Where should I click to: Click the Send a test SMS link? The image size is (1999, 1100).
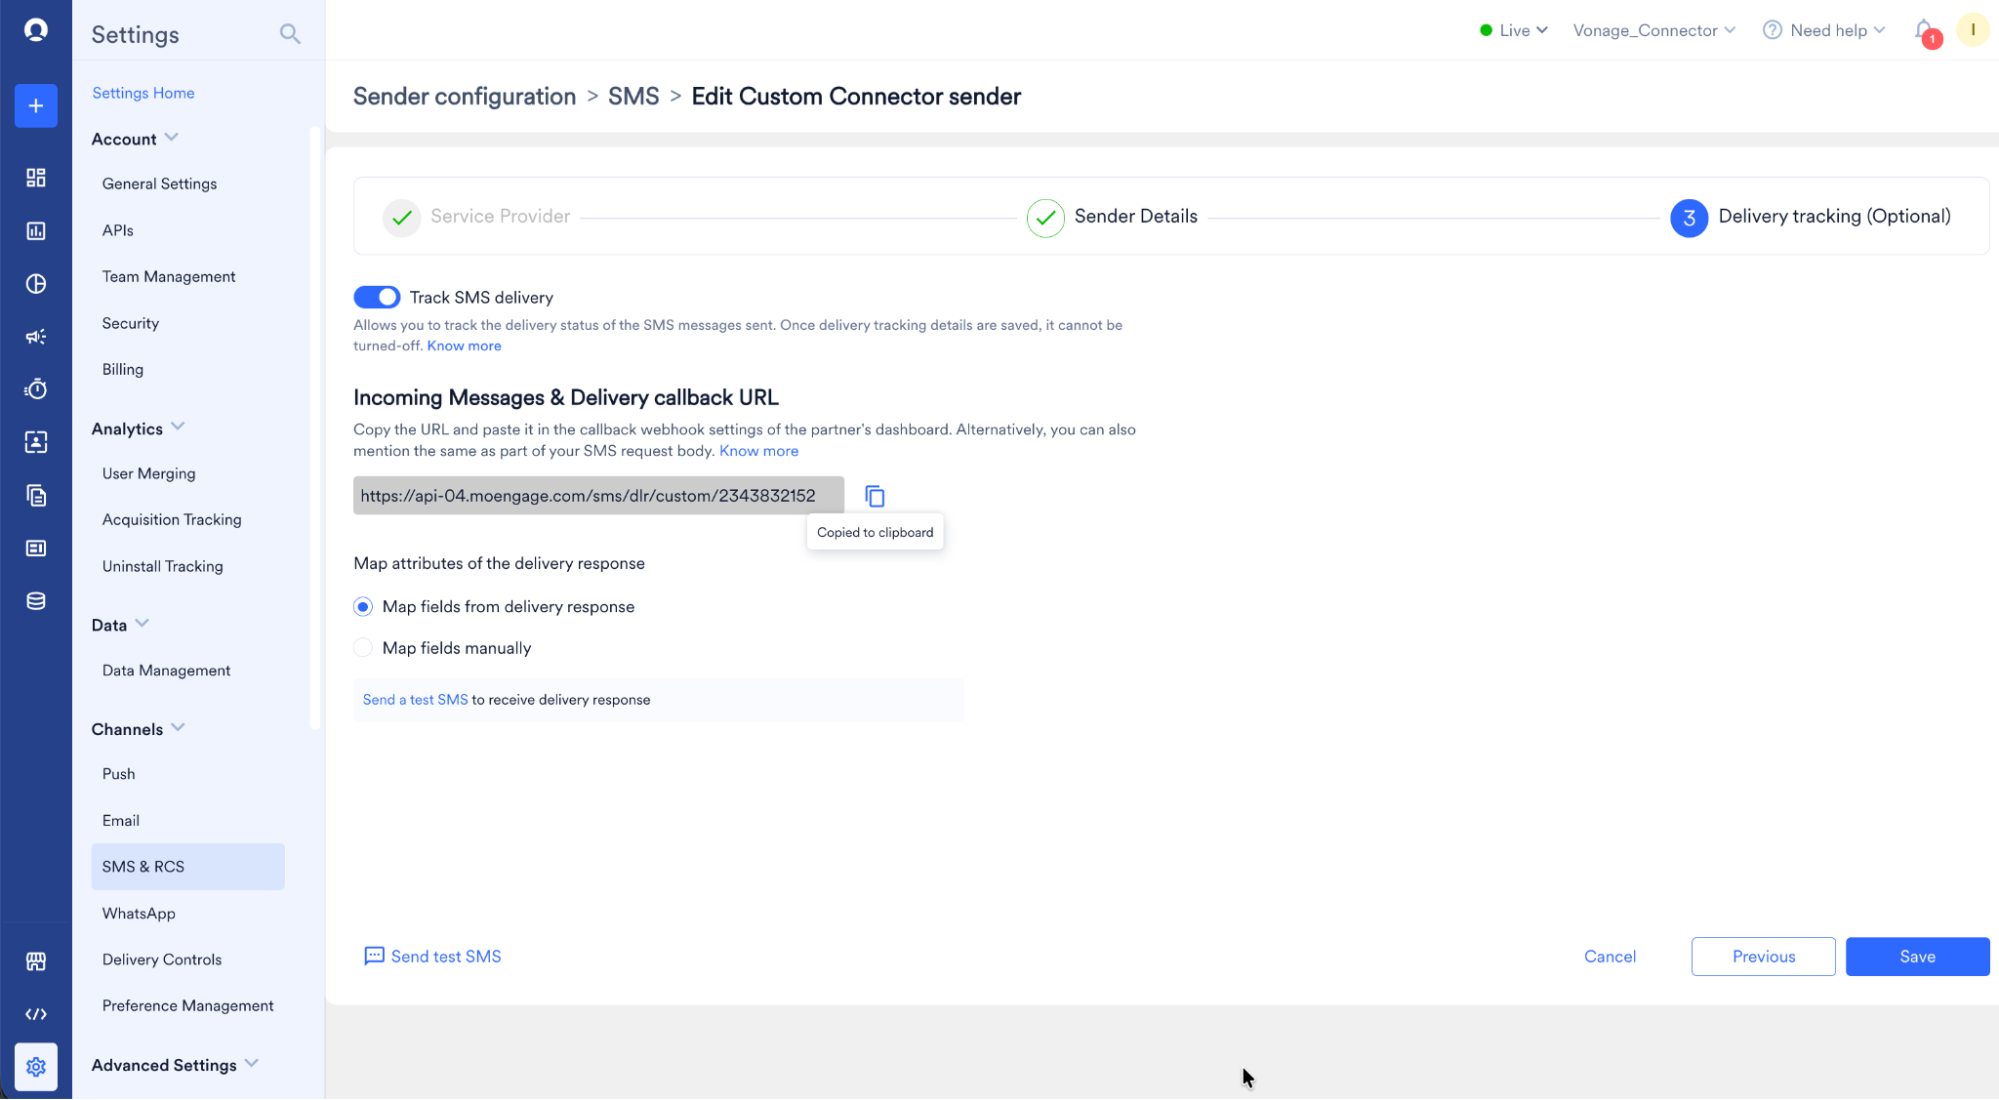click(x=415, y=700)
